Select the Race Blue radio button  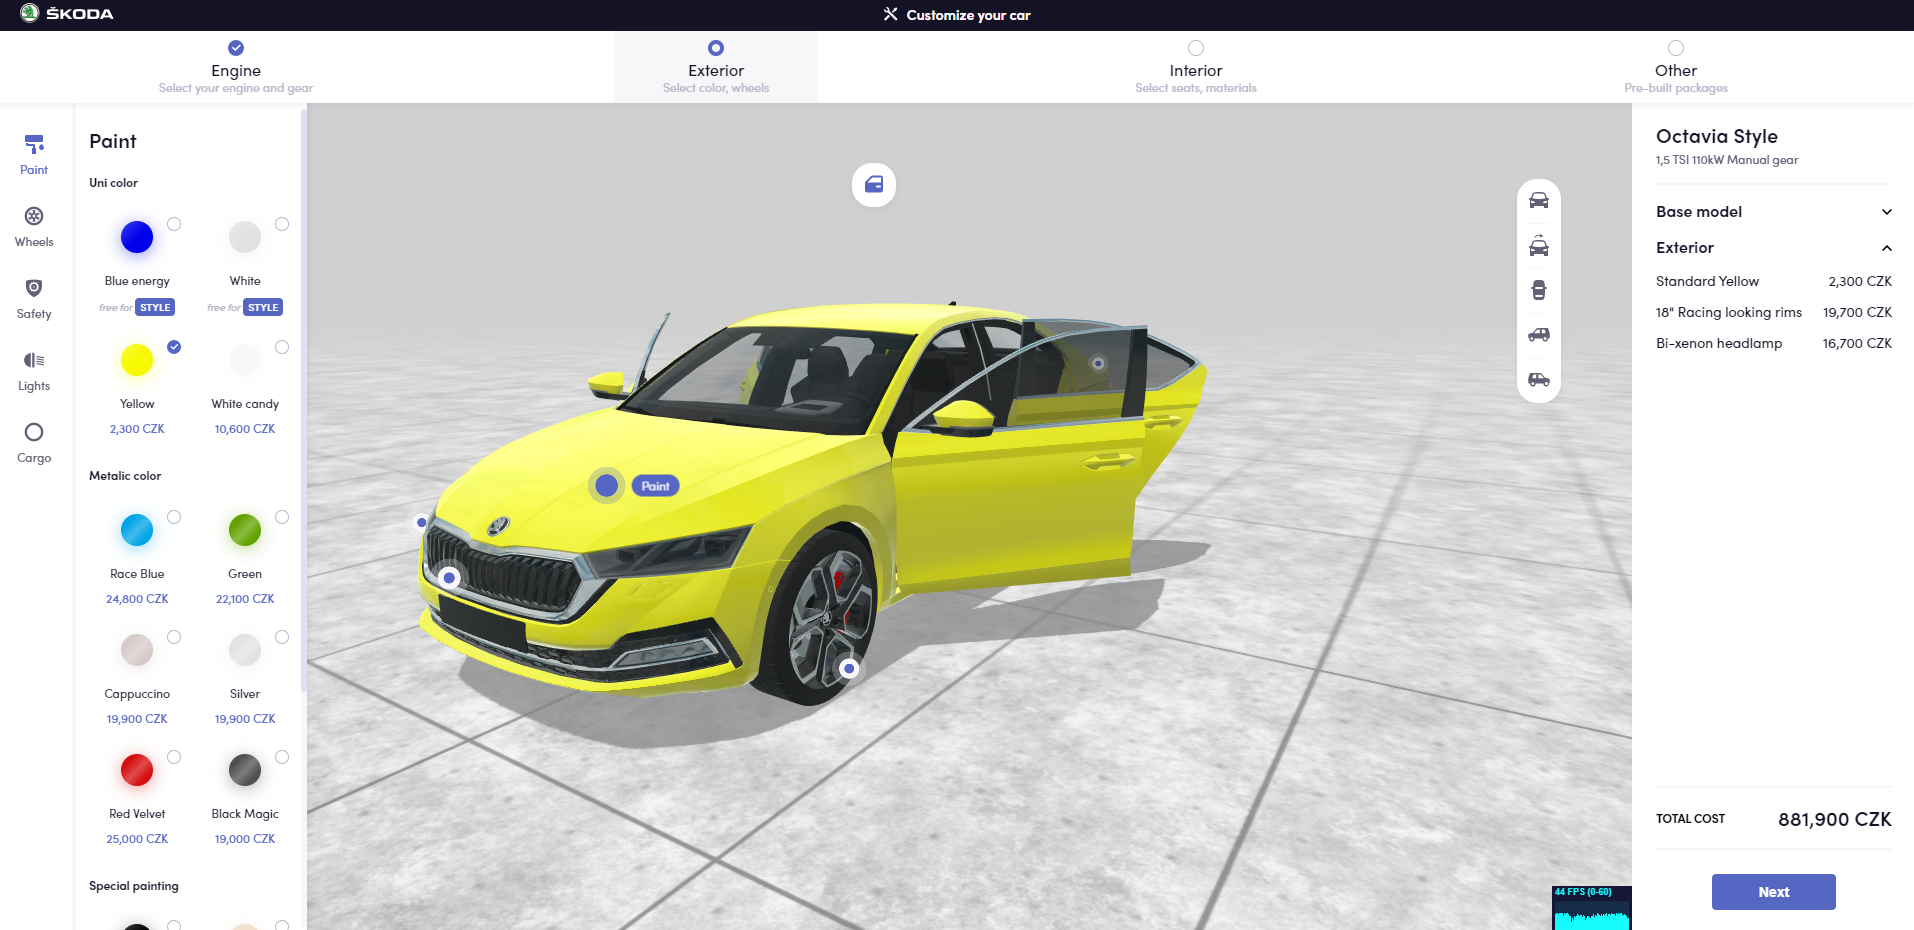[174, 517]
